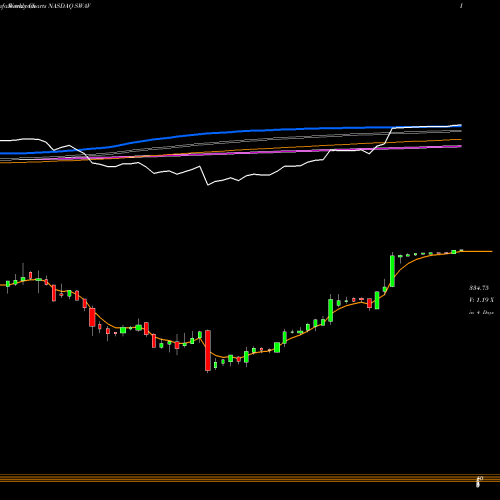
Task: Click the 334.75 price label
Action: point(479,288)
